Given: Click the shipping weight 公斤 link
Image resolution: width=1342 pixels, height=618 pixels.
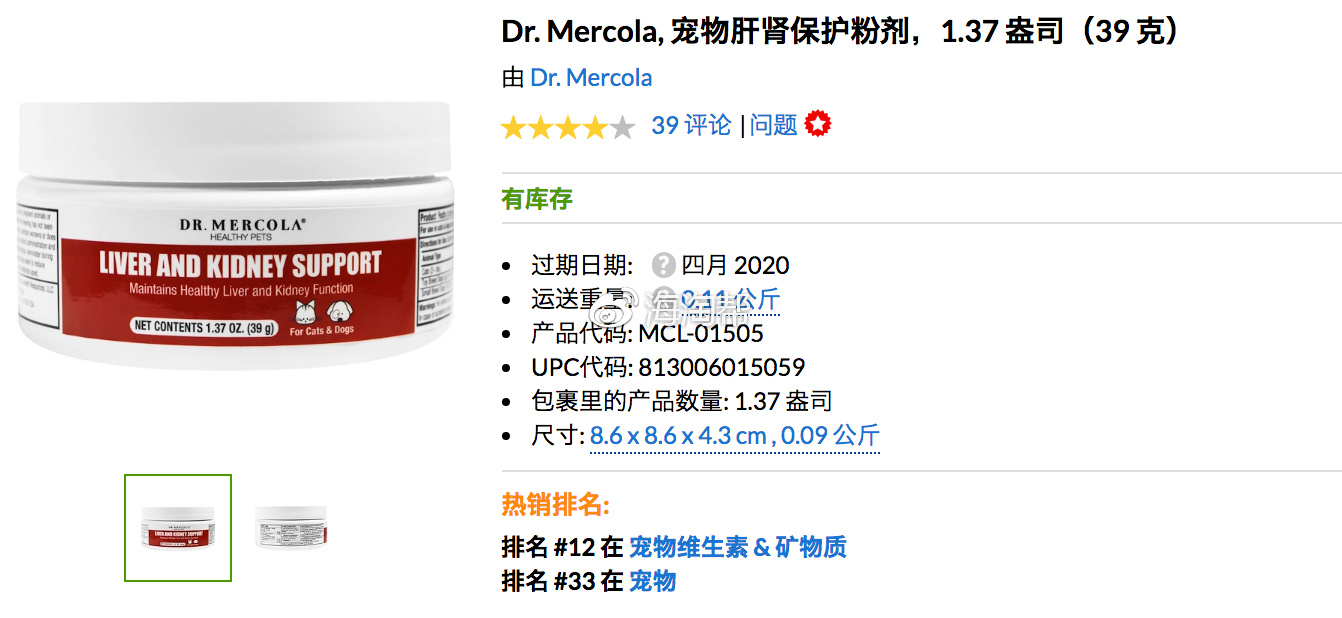Looking at the screenshot, I should pyautogui.click(x=730, y=299).
